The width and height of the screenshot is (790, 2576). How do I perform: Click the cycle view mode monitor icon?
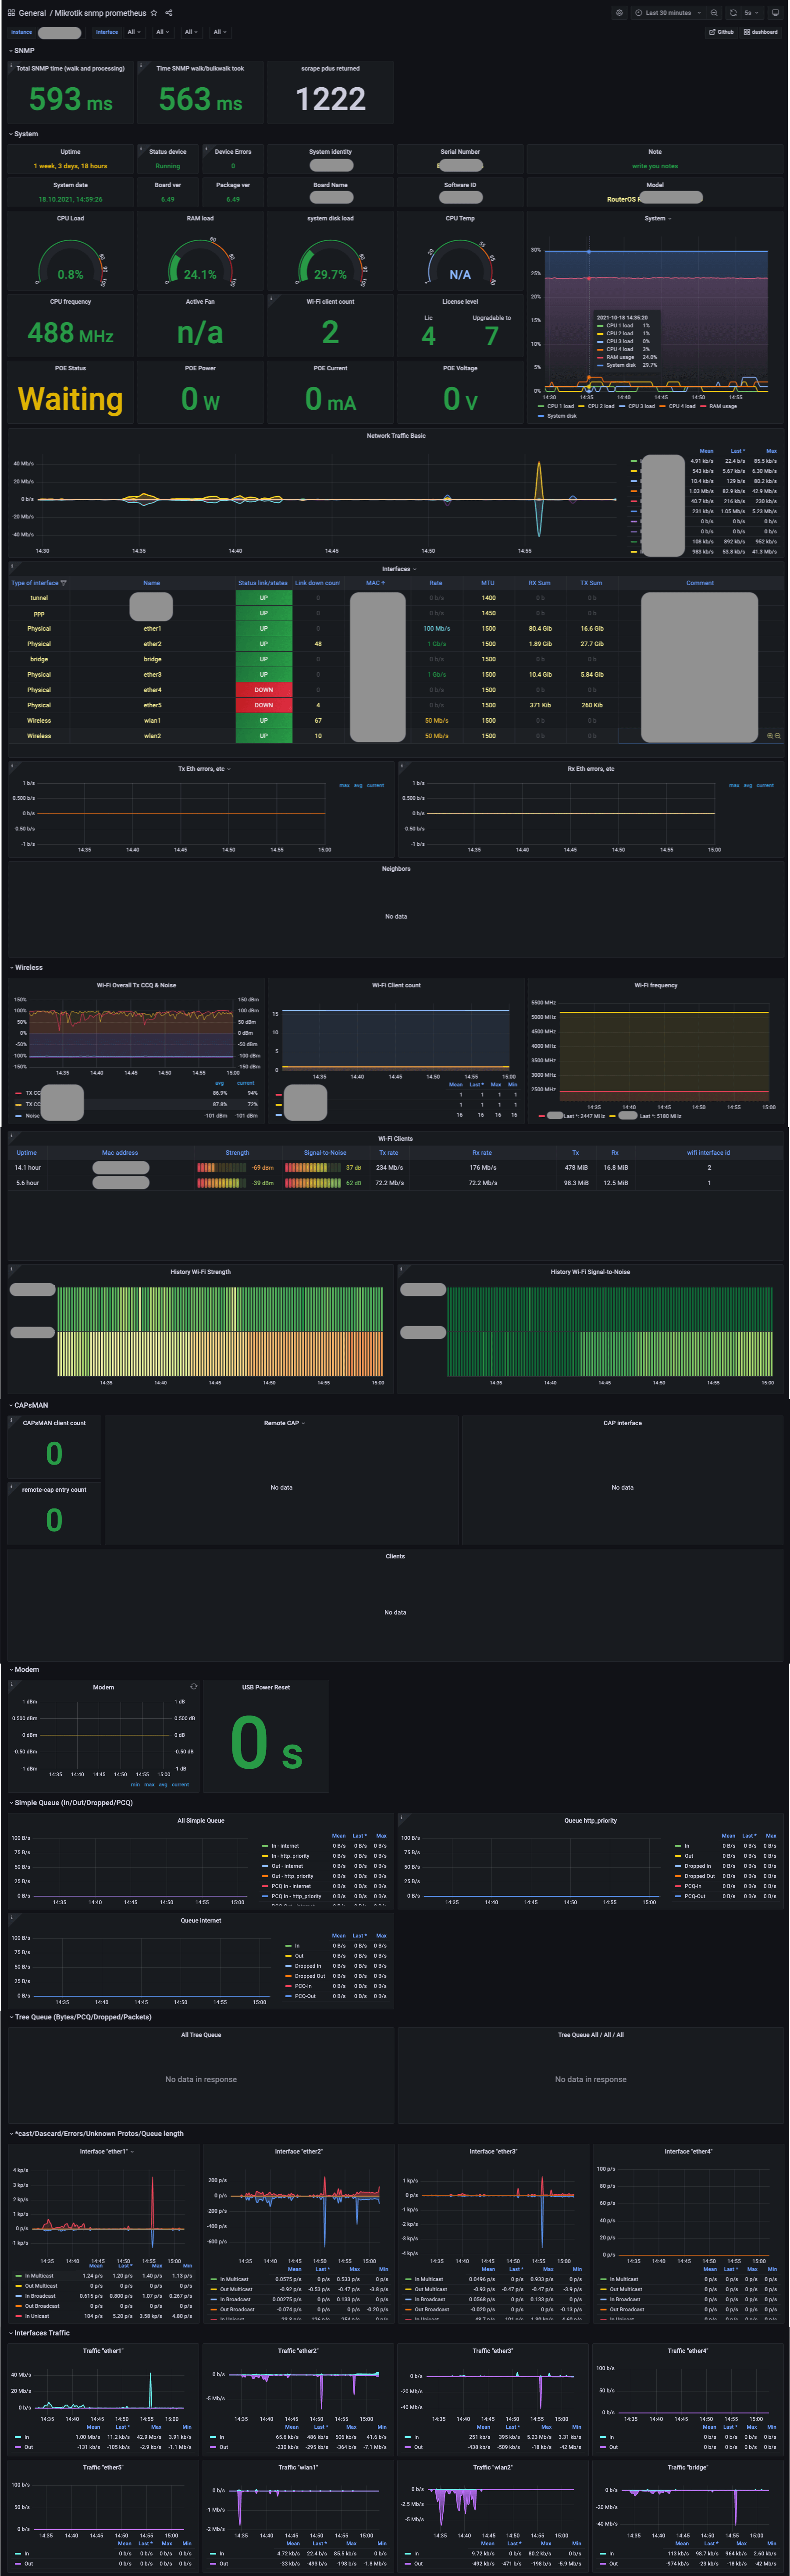(x=775, y=13)
